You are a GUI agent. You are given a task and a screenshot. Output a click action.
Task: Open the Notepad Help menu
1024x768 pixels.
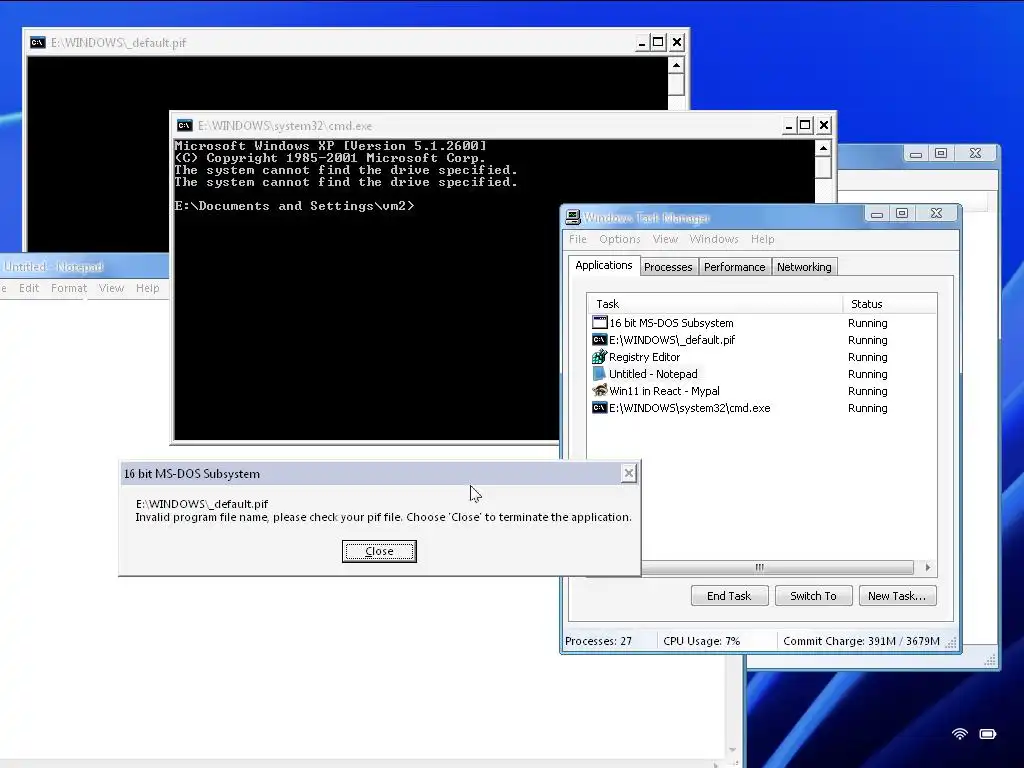[x=148, y=288]
